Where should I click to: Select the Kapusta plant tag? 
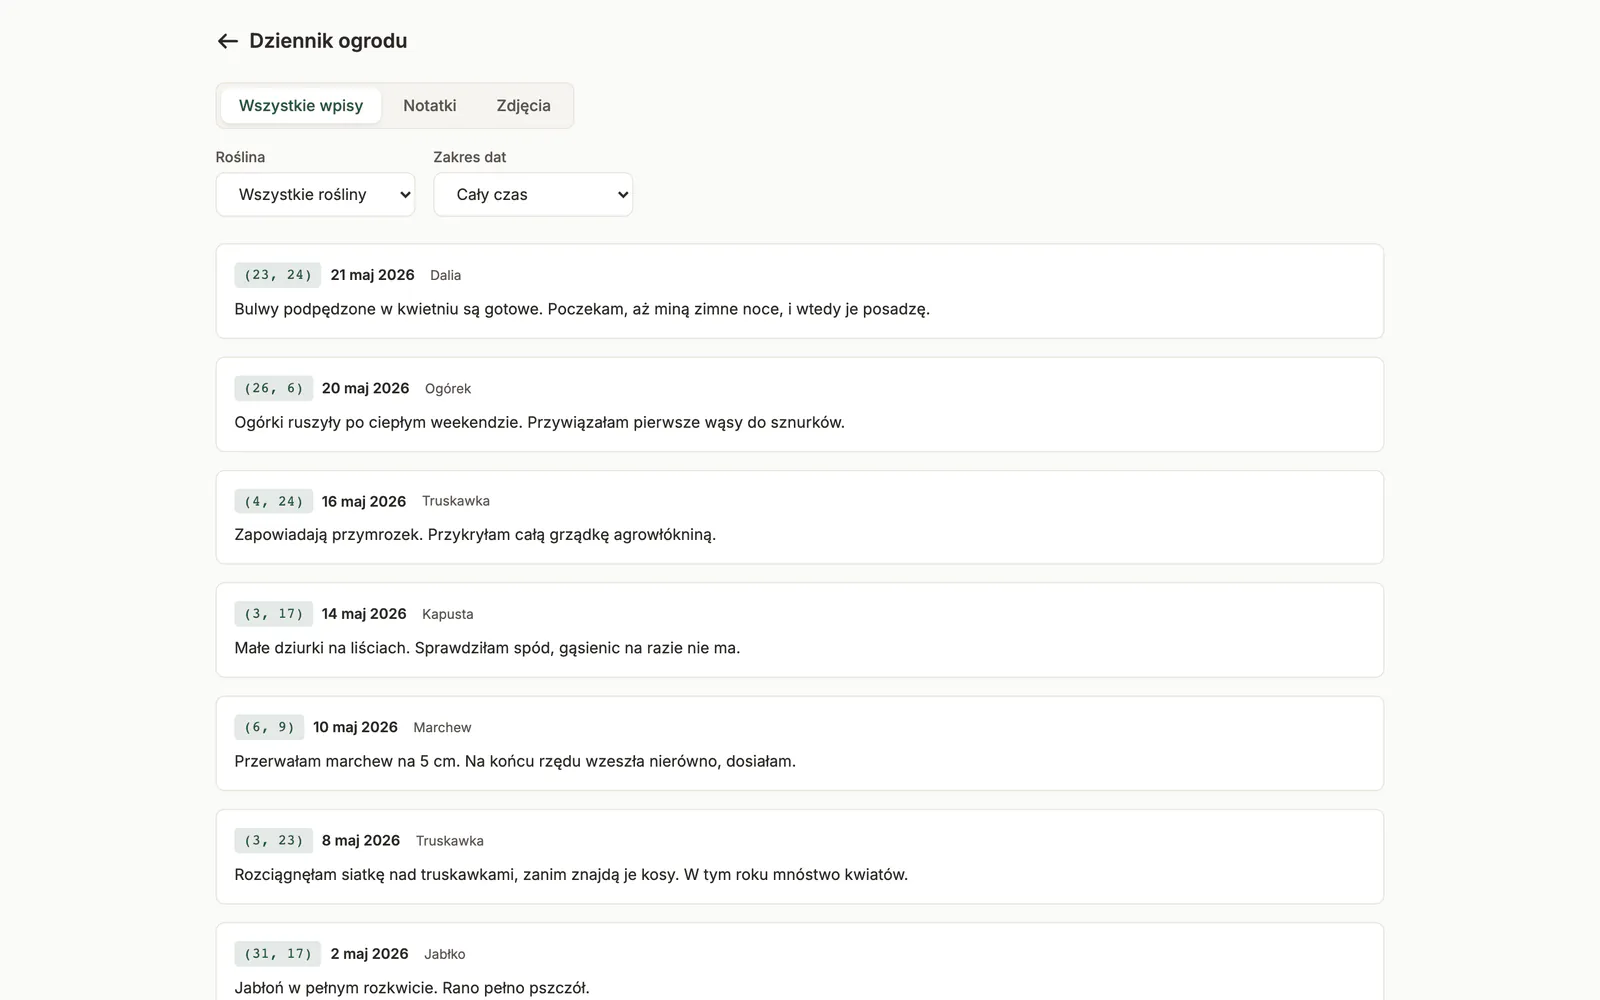coord(448,615)
